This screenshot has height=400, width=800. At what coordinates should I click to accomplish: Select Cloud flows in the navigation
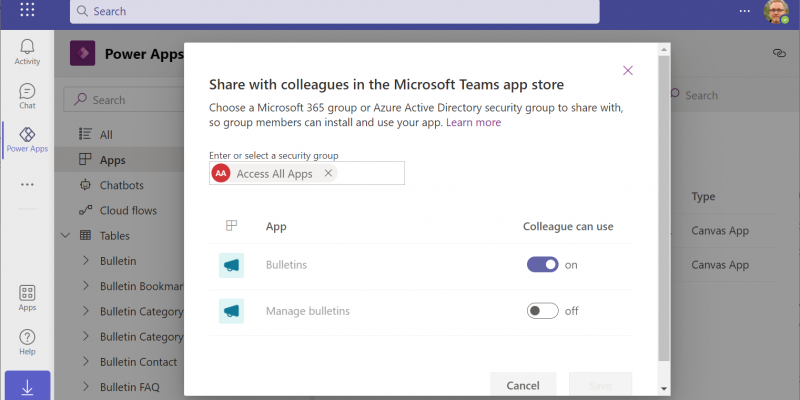tap(127, 210)
